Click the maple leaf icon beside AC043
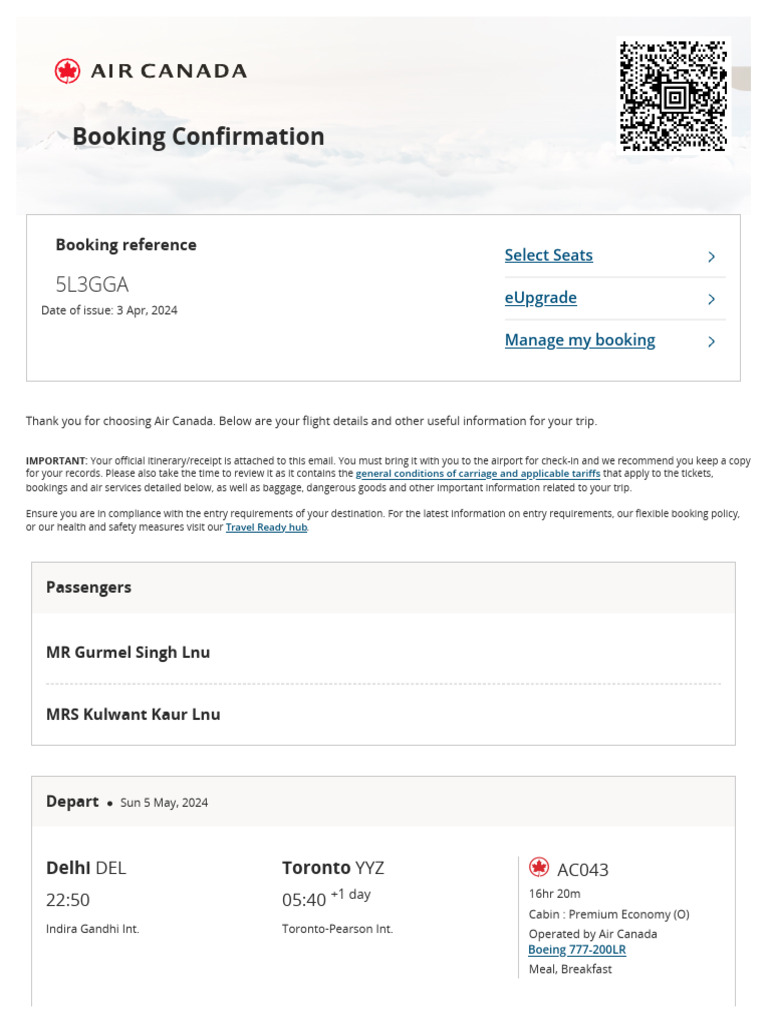 tap(539, 867)
